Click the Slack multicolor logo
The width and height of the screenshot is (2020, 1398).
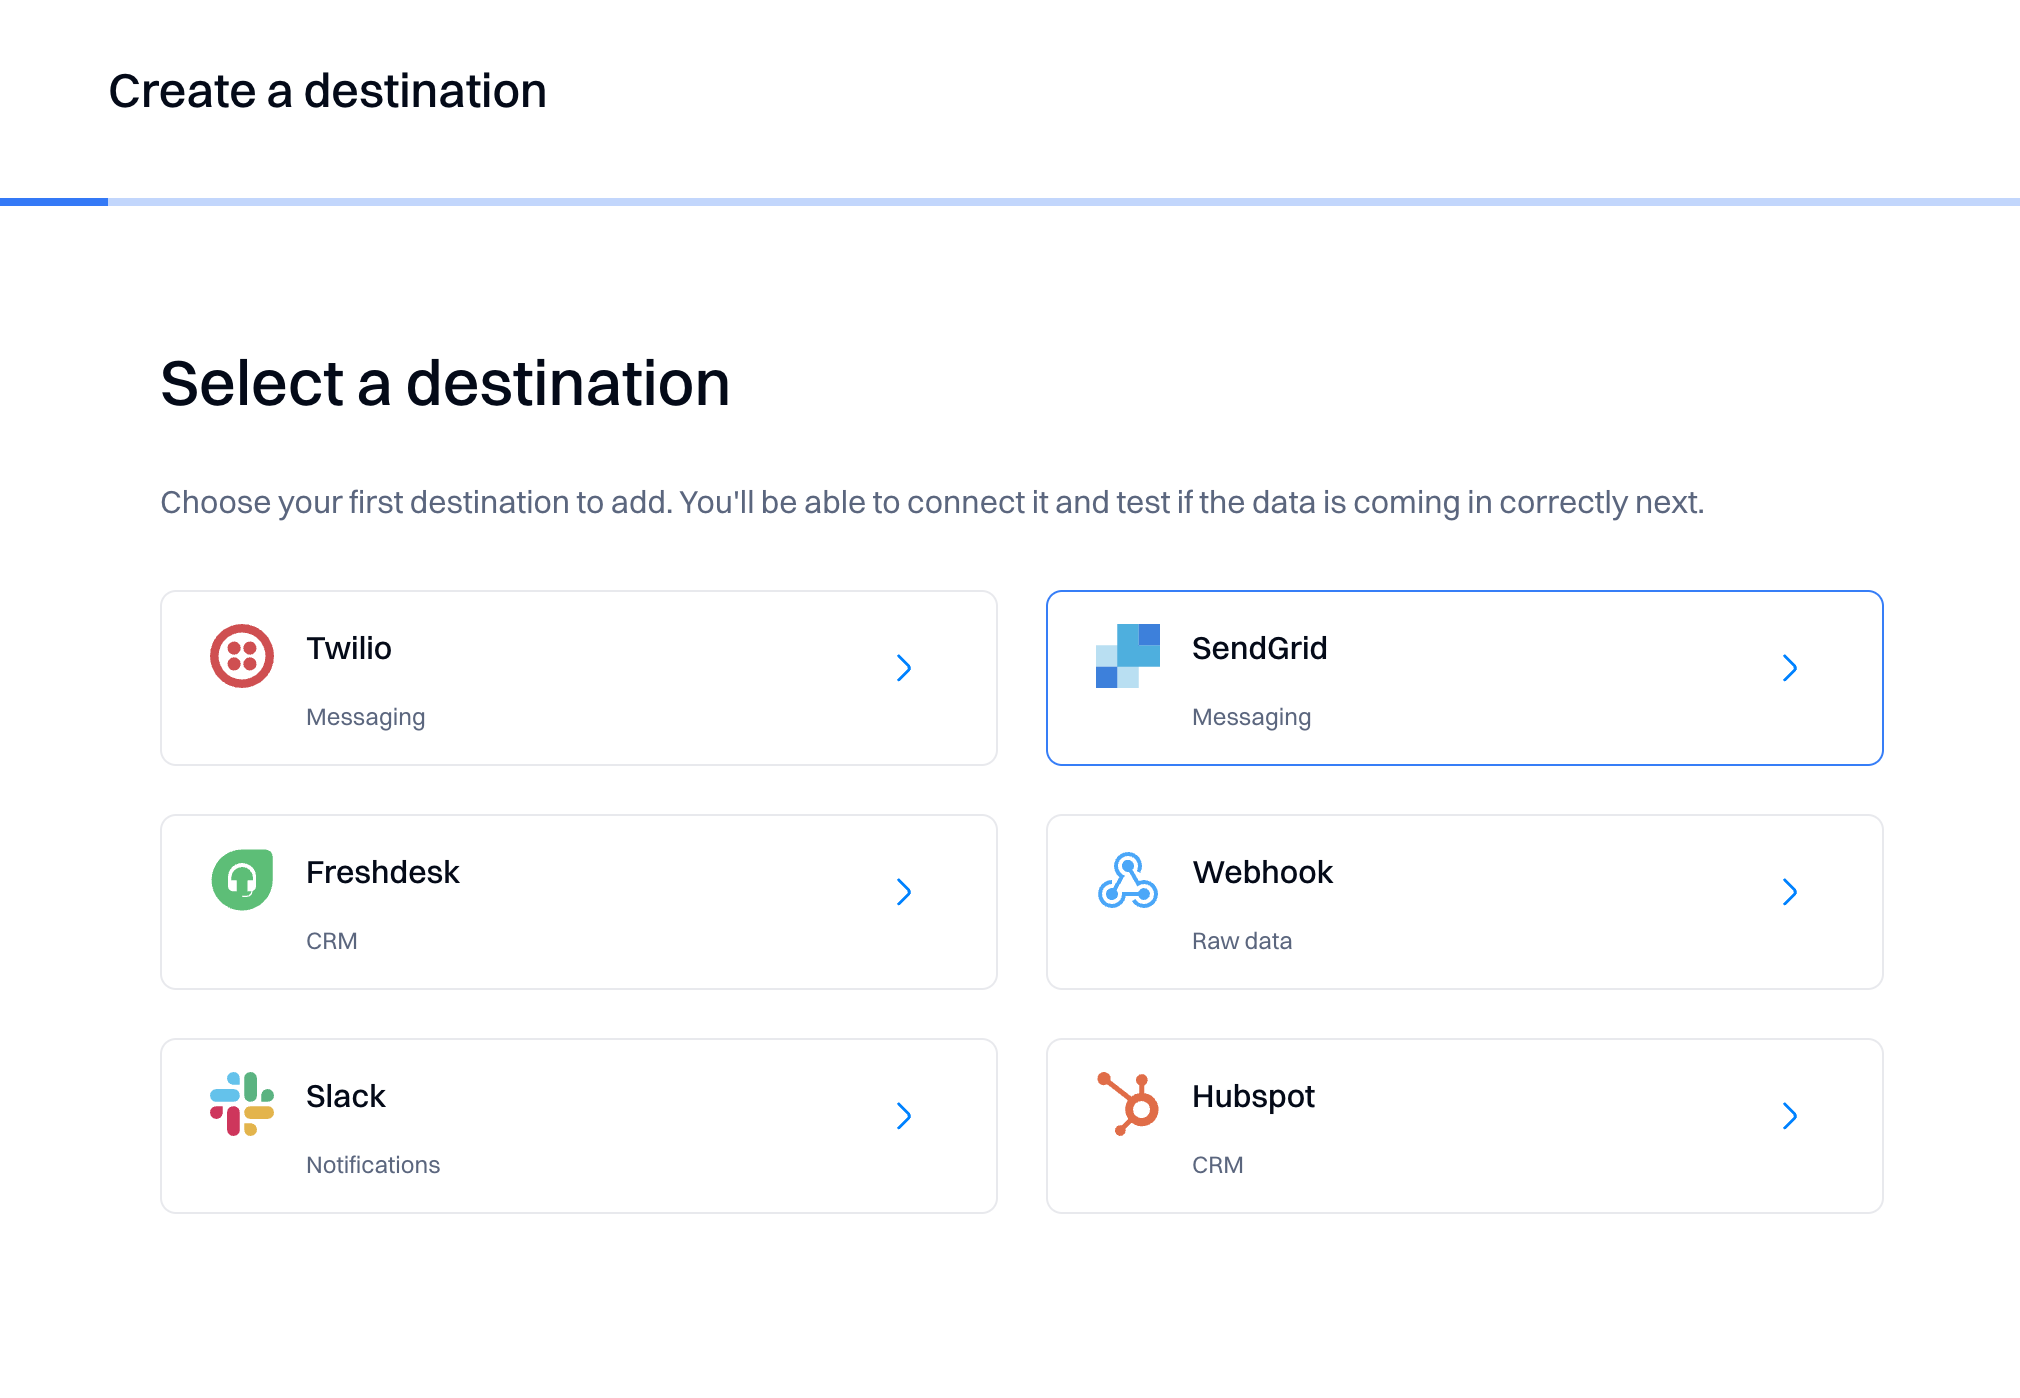(x=241, y=1104)
